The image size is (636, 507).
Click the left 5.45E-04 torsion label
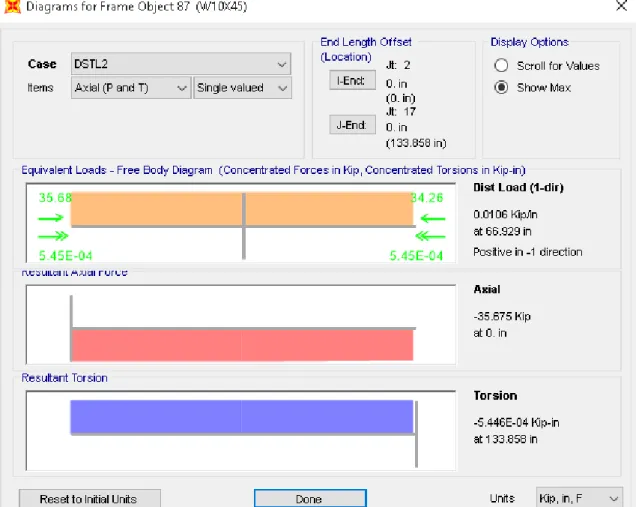point(65,256)
